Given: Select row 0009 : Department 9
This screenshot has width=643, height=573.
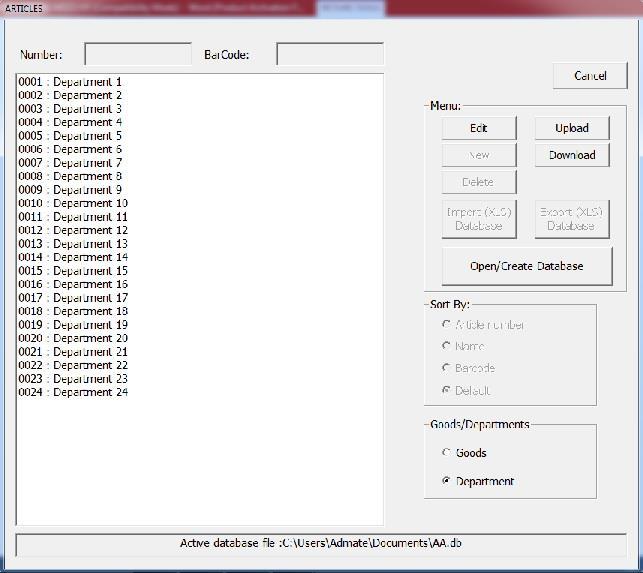Looking at the screenshot, I should tap(200, 190).
